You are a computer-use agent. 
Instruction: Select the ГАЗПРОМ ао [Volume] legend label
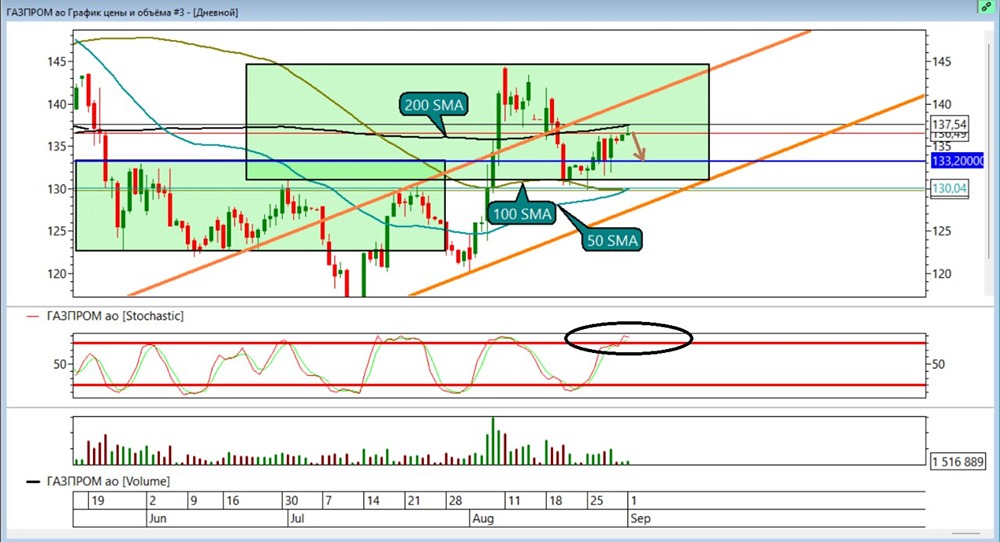[108, 481]
